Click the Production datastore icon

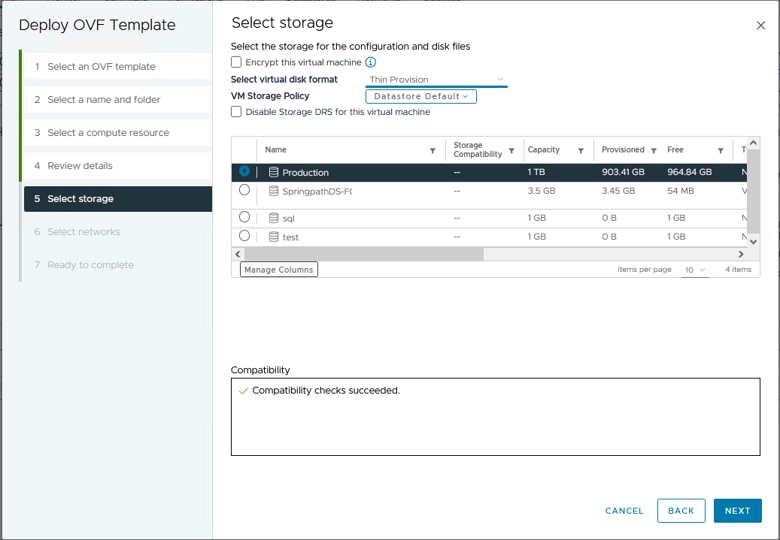click(x=273, y=172)
